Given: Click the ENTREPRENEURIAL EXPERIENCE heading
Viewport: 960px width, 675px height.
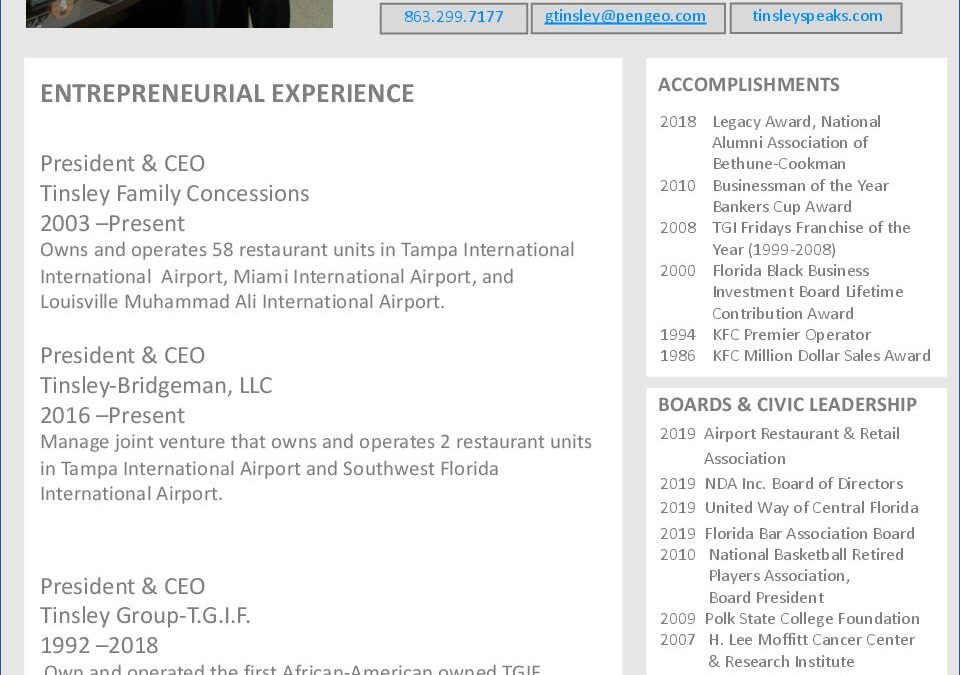Looking at the screenshot, I should point(227,94).
